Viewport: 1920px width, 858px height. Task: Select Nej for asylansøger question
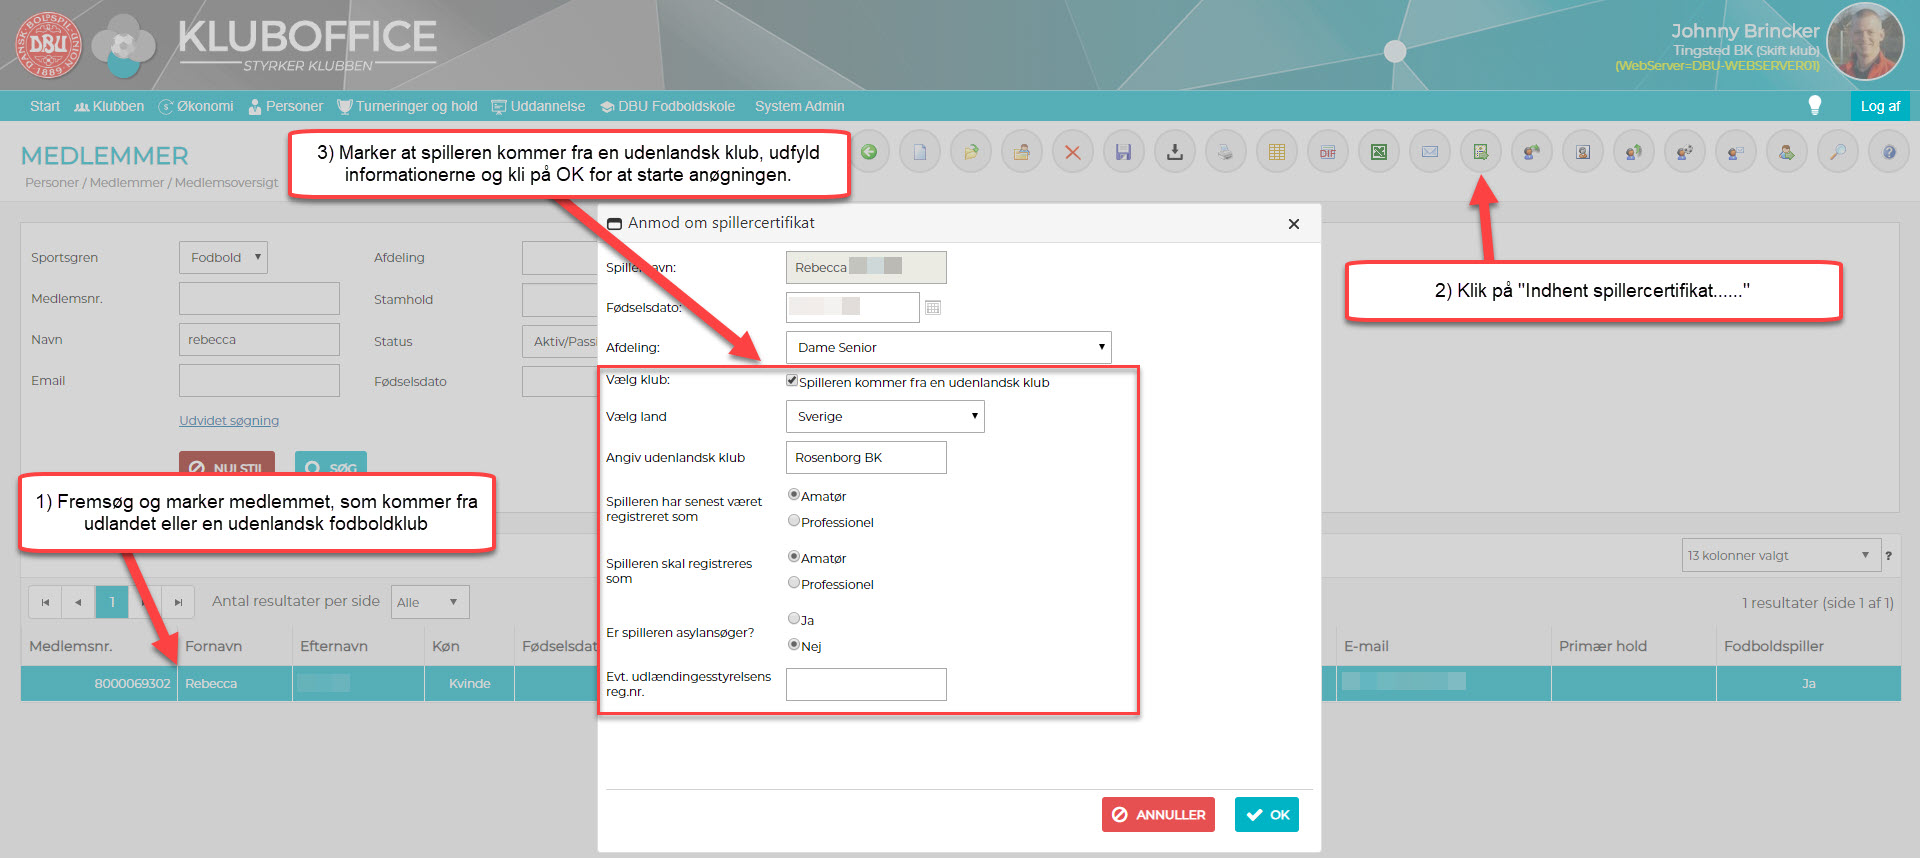pos(794,645)
